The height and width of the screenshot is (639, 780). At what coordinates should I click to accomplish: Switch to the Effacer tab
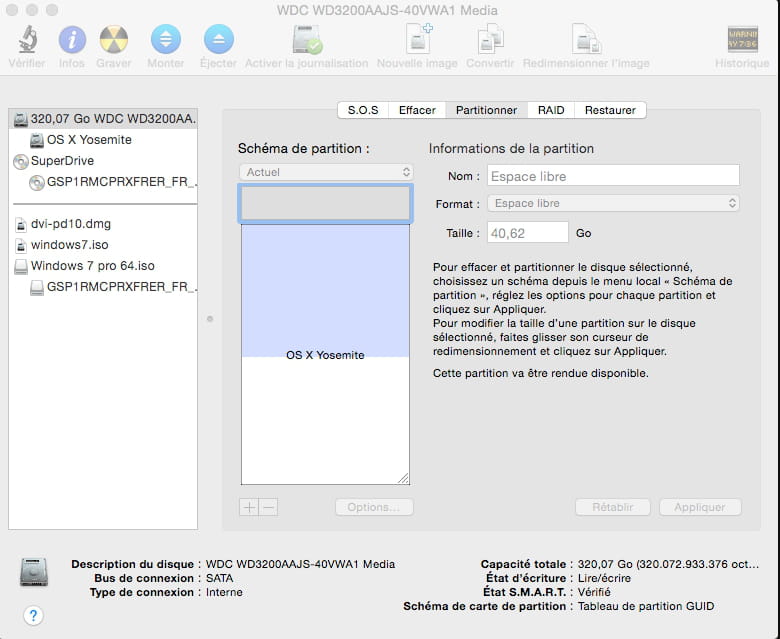pos(417,110)
